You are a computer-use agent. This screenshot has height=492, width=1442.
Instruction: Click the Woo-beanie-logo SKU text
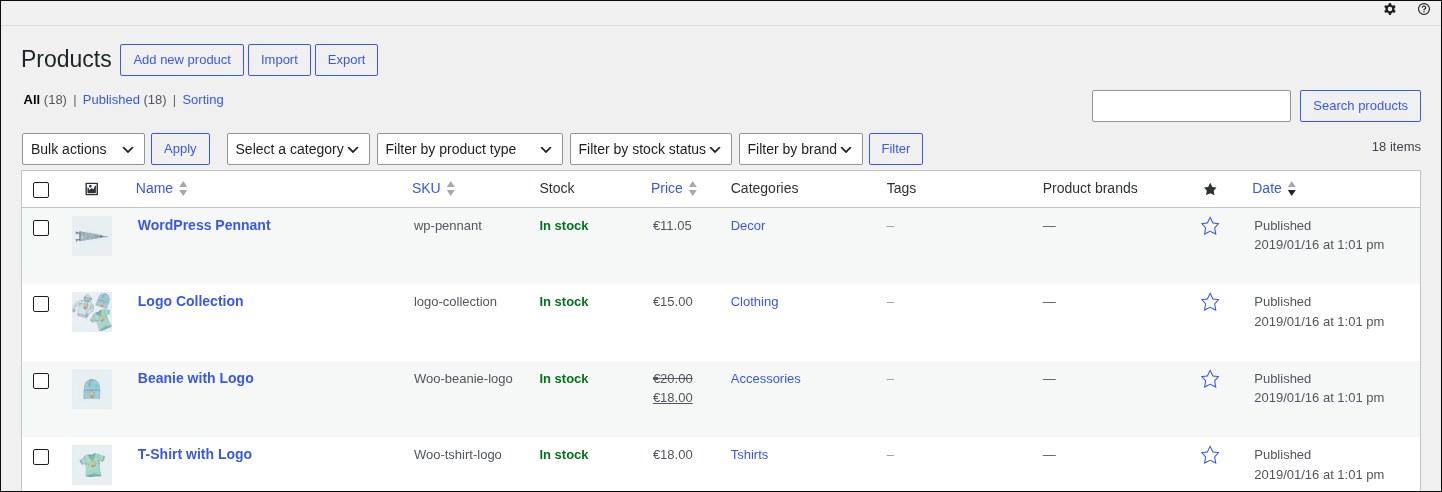463,379
